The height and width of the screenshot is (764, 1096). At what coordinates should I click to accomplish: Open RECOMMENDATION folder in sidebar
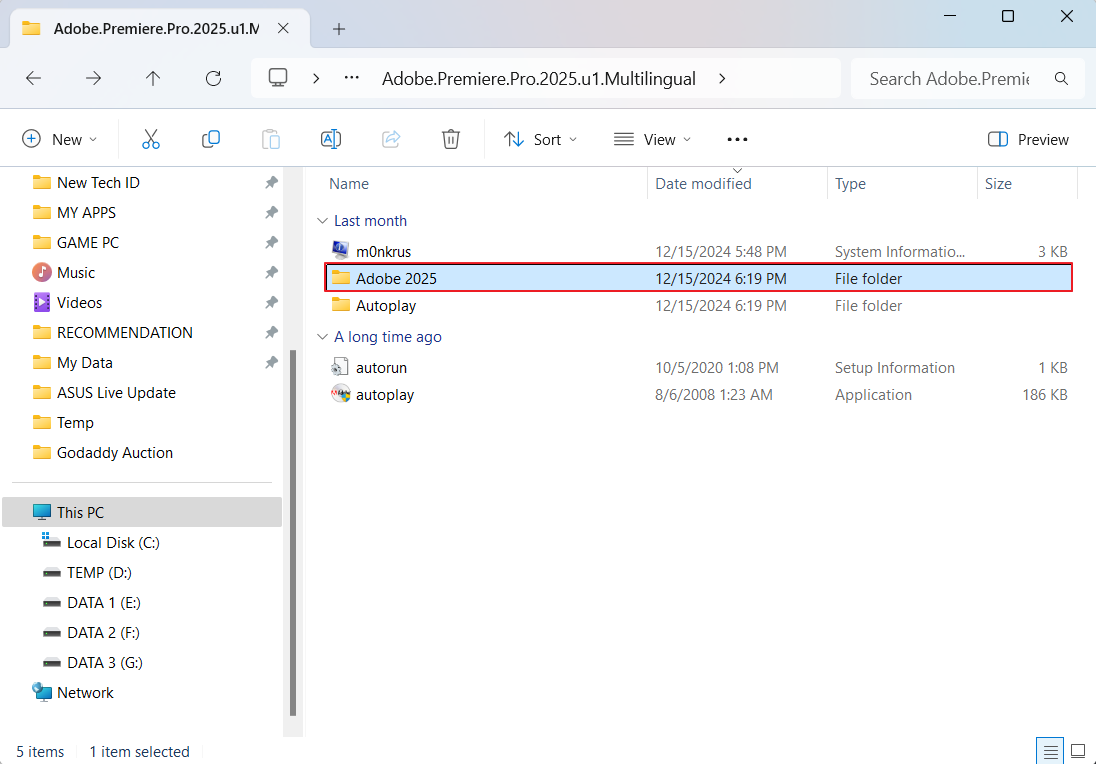click(x=124, y=333)
